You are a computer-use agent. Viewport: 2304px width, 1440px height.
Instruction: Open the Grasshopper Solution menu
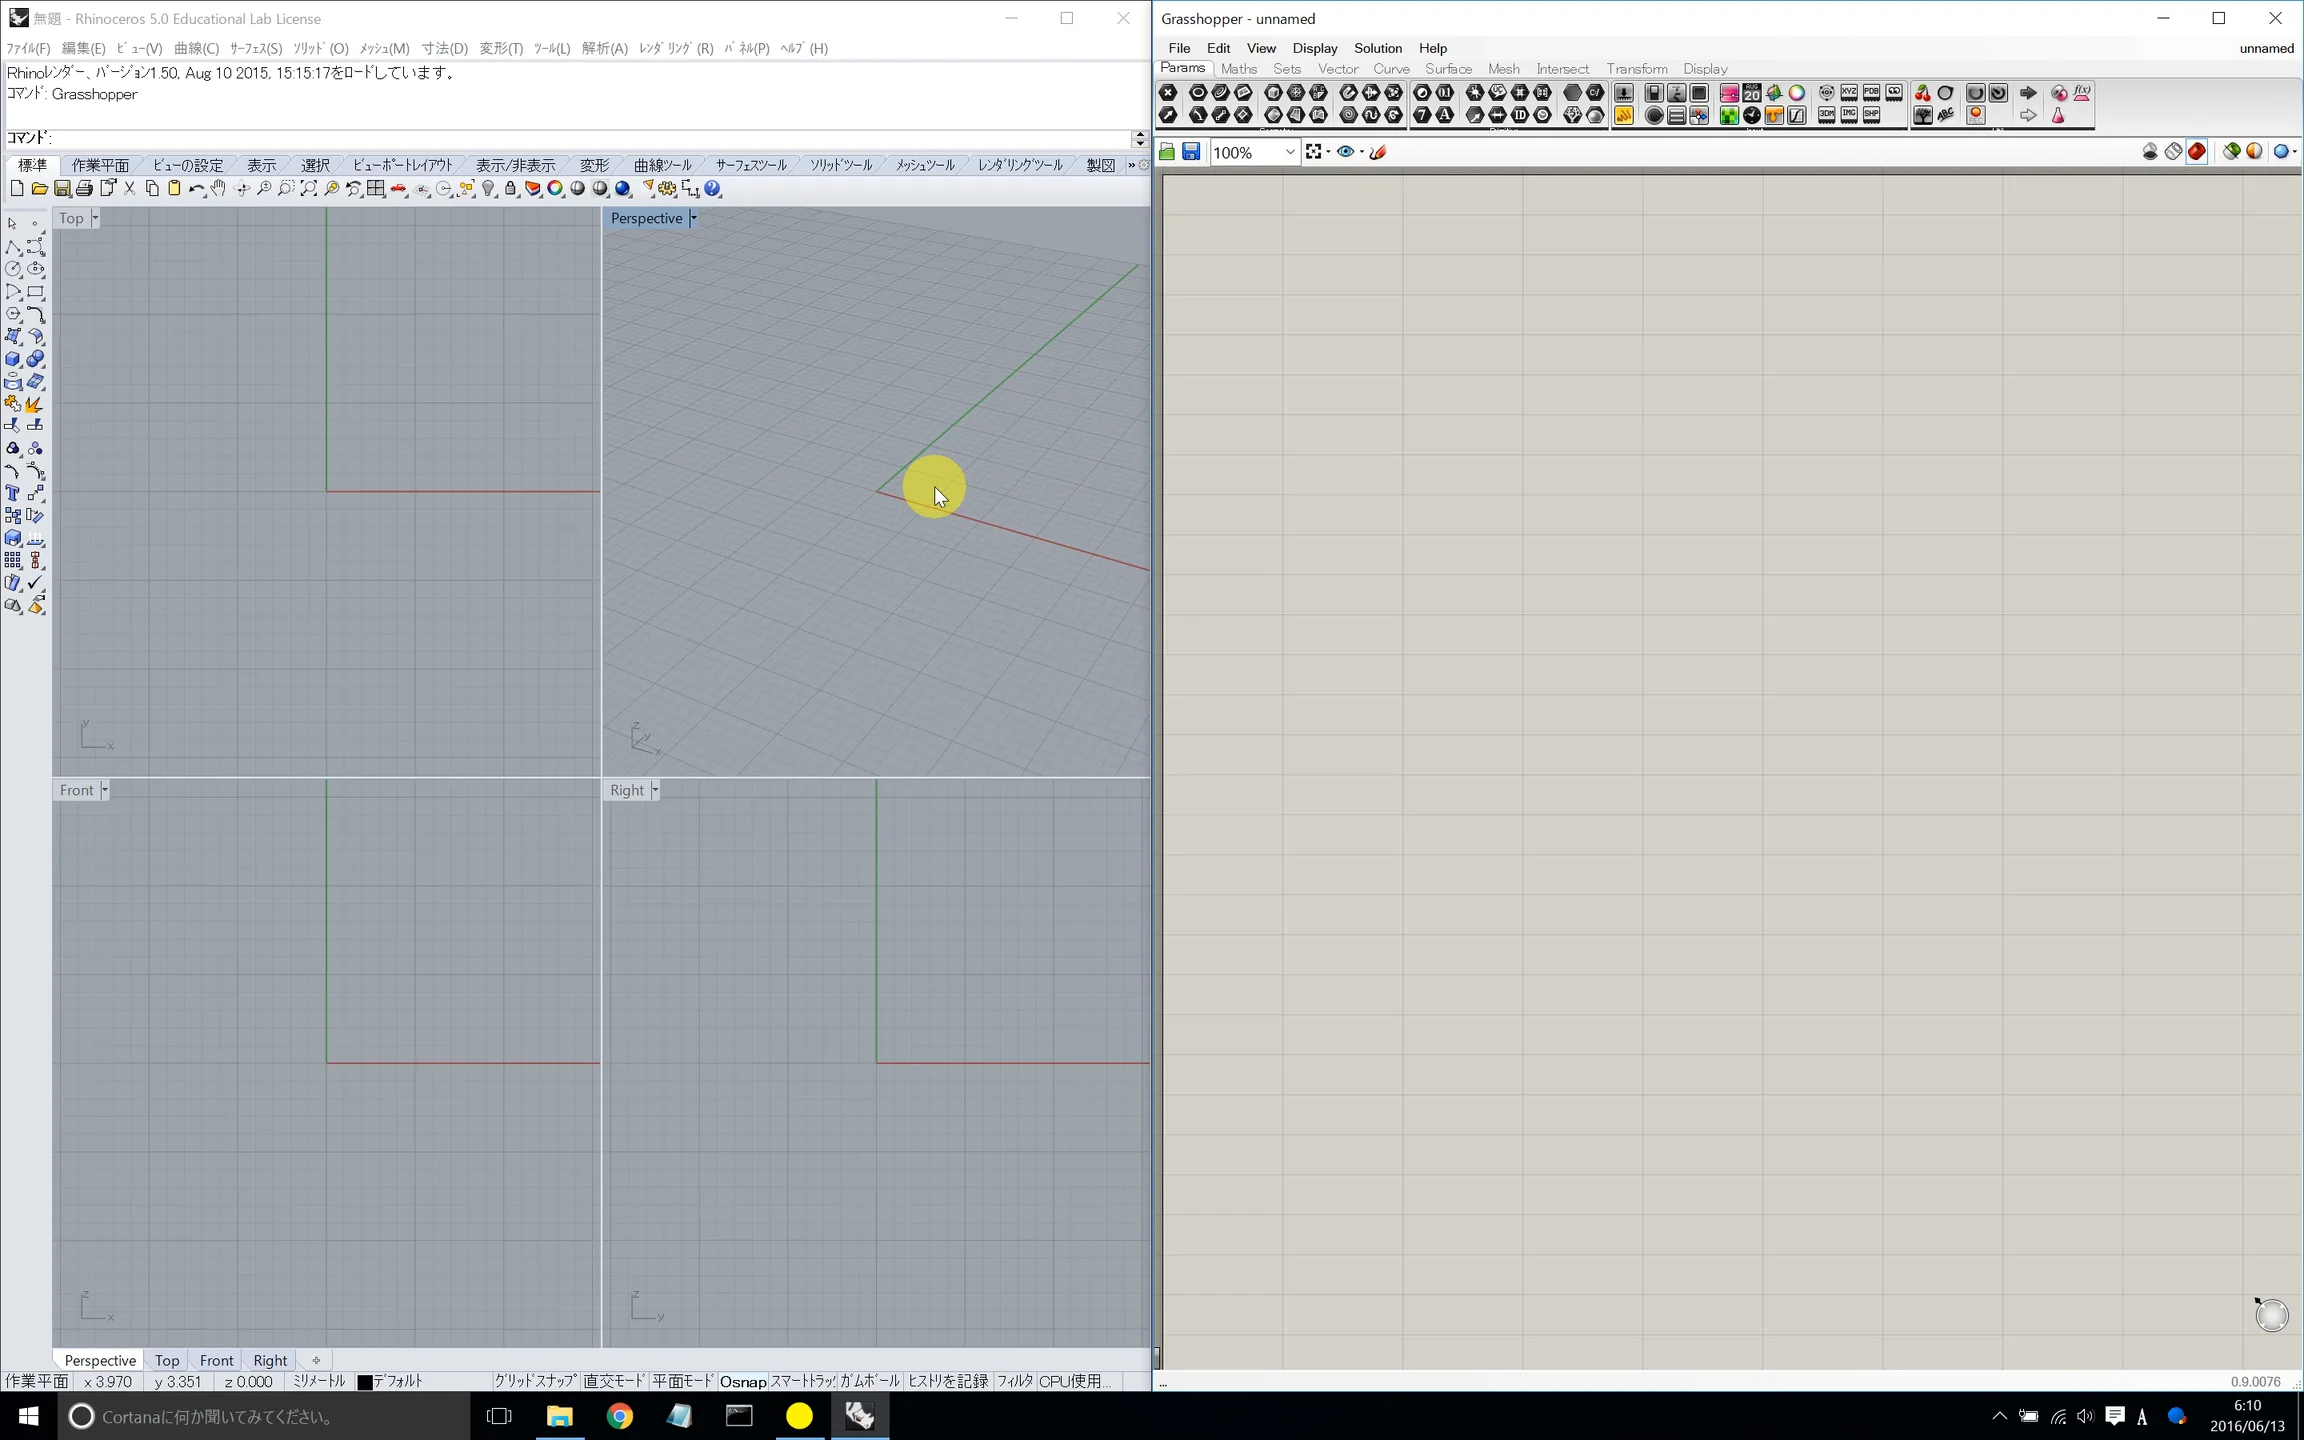(1377, 48)
